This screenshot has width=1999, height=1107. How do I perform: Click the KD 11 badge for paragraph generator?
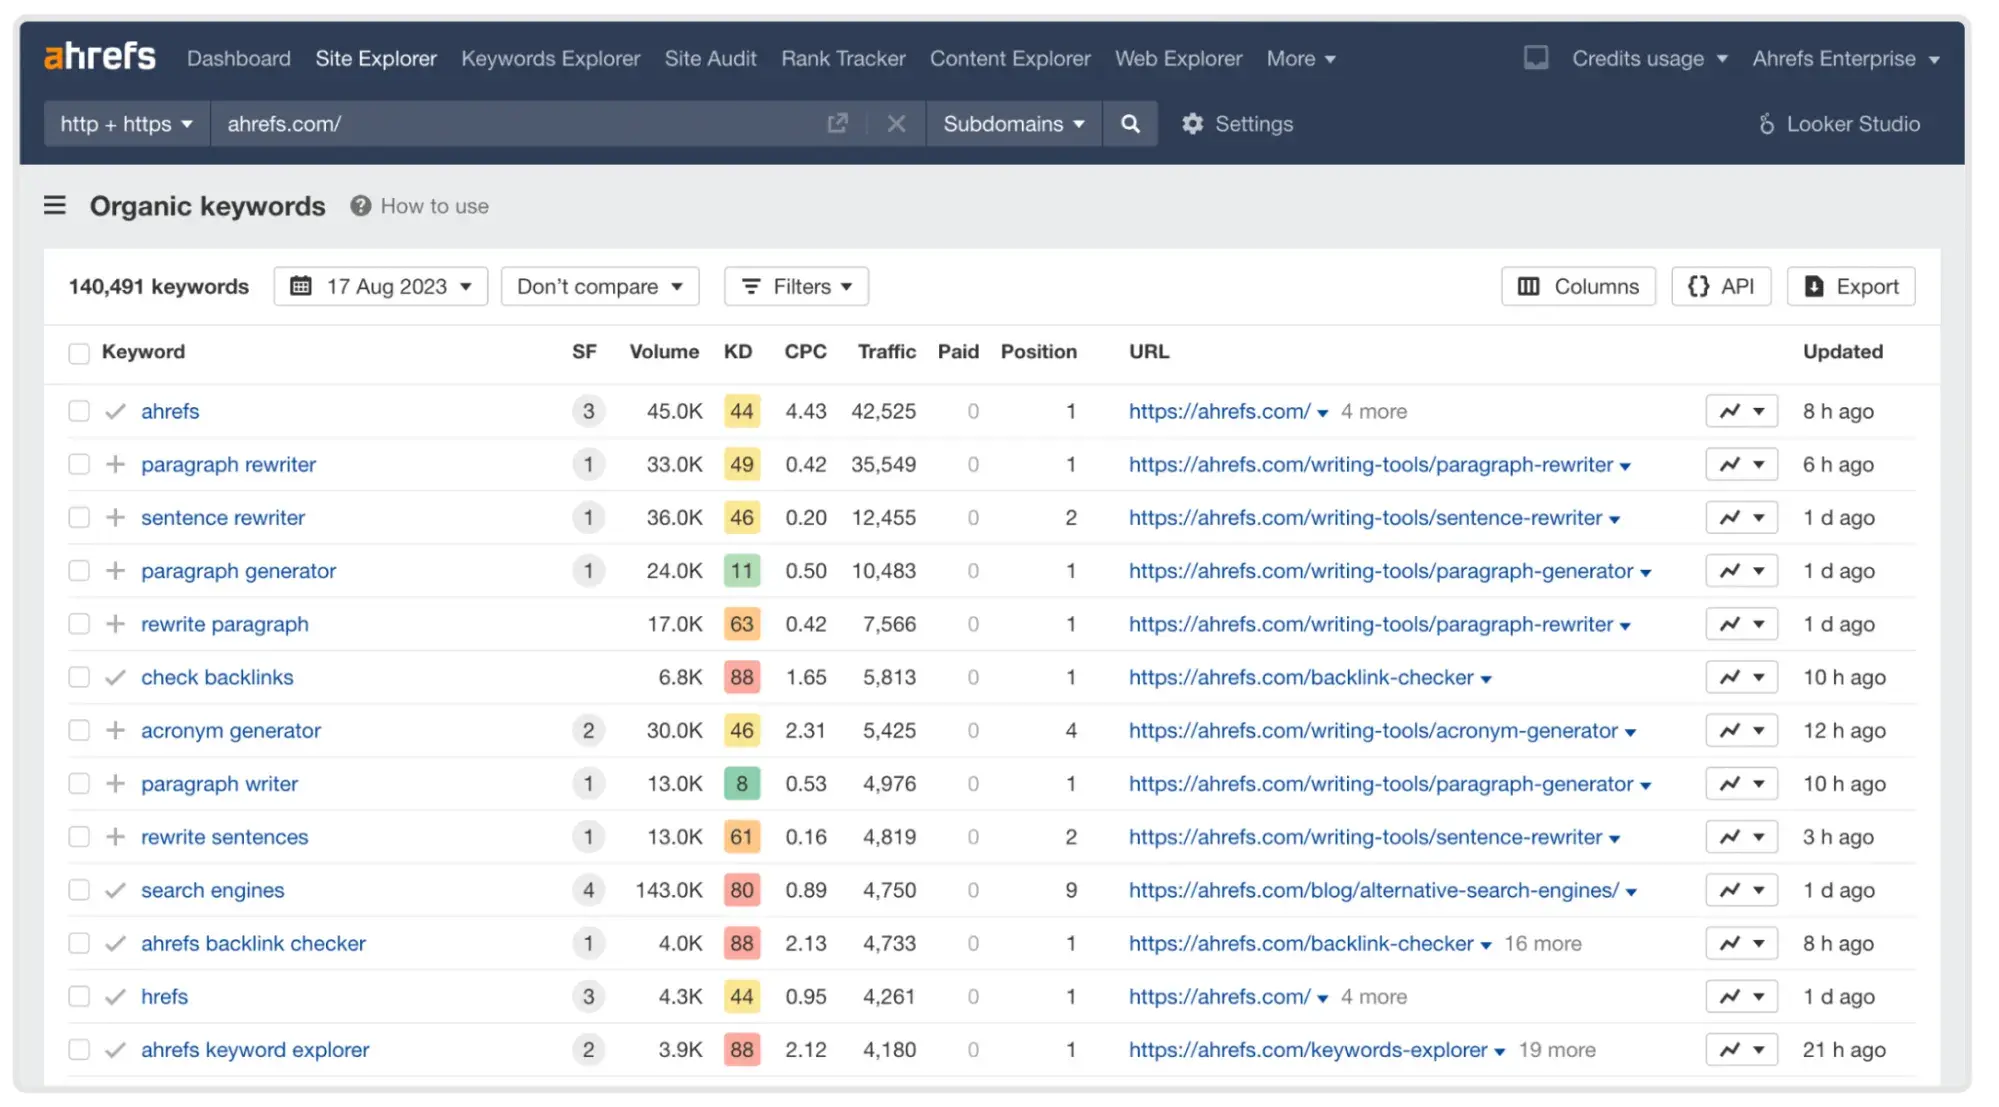(741, 570)
